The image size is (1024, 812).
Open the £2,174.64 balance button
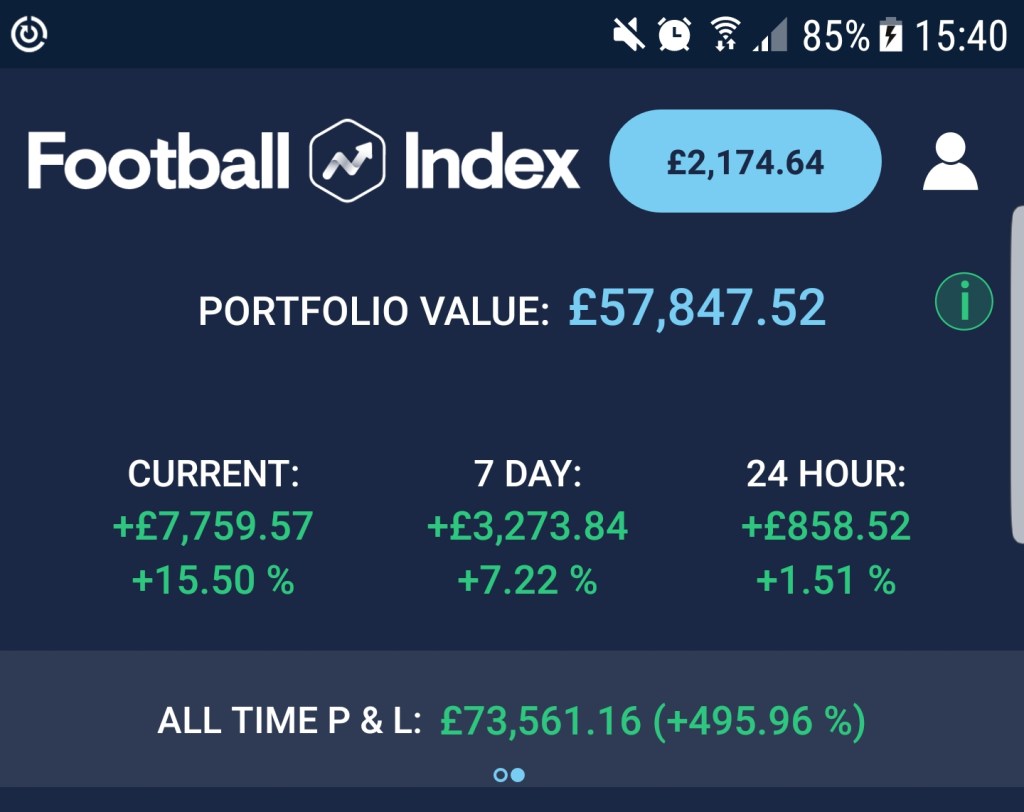pyautogui.click(x=745, y=161)
